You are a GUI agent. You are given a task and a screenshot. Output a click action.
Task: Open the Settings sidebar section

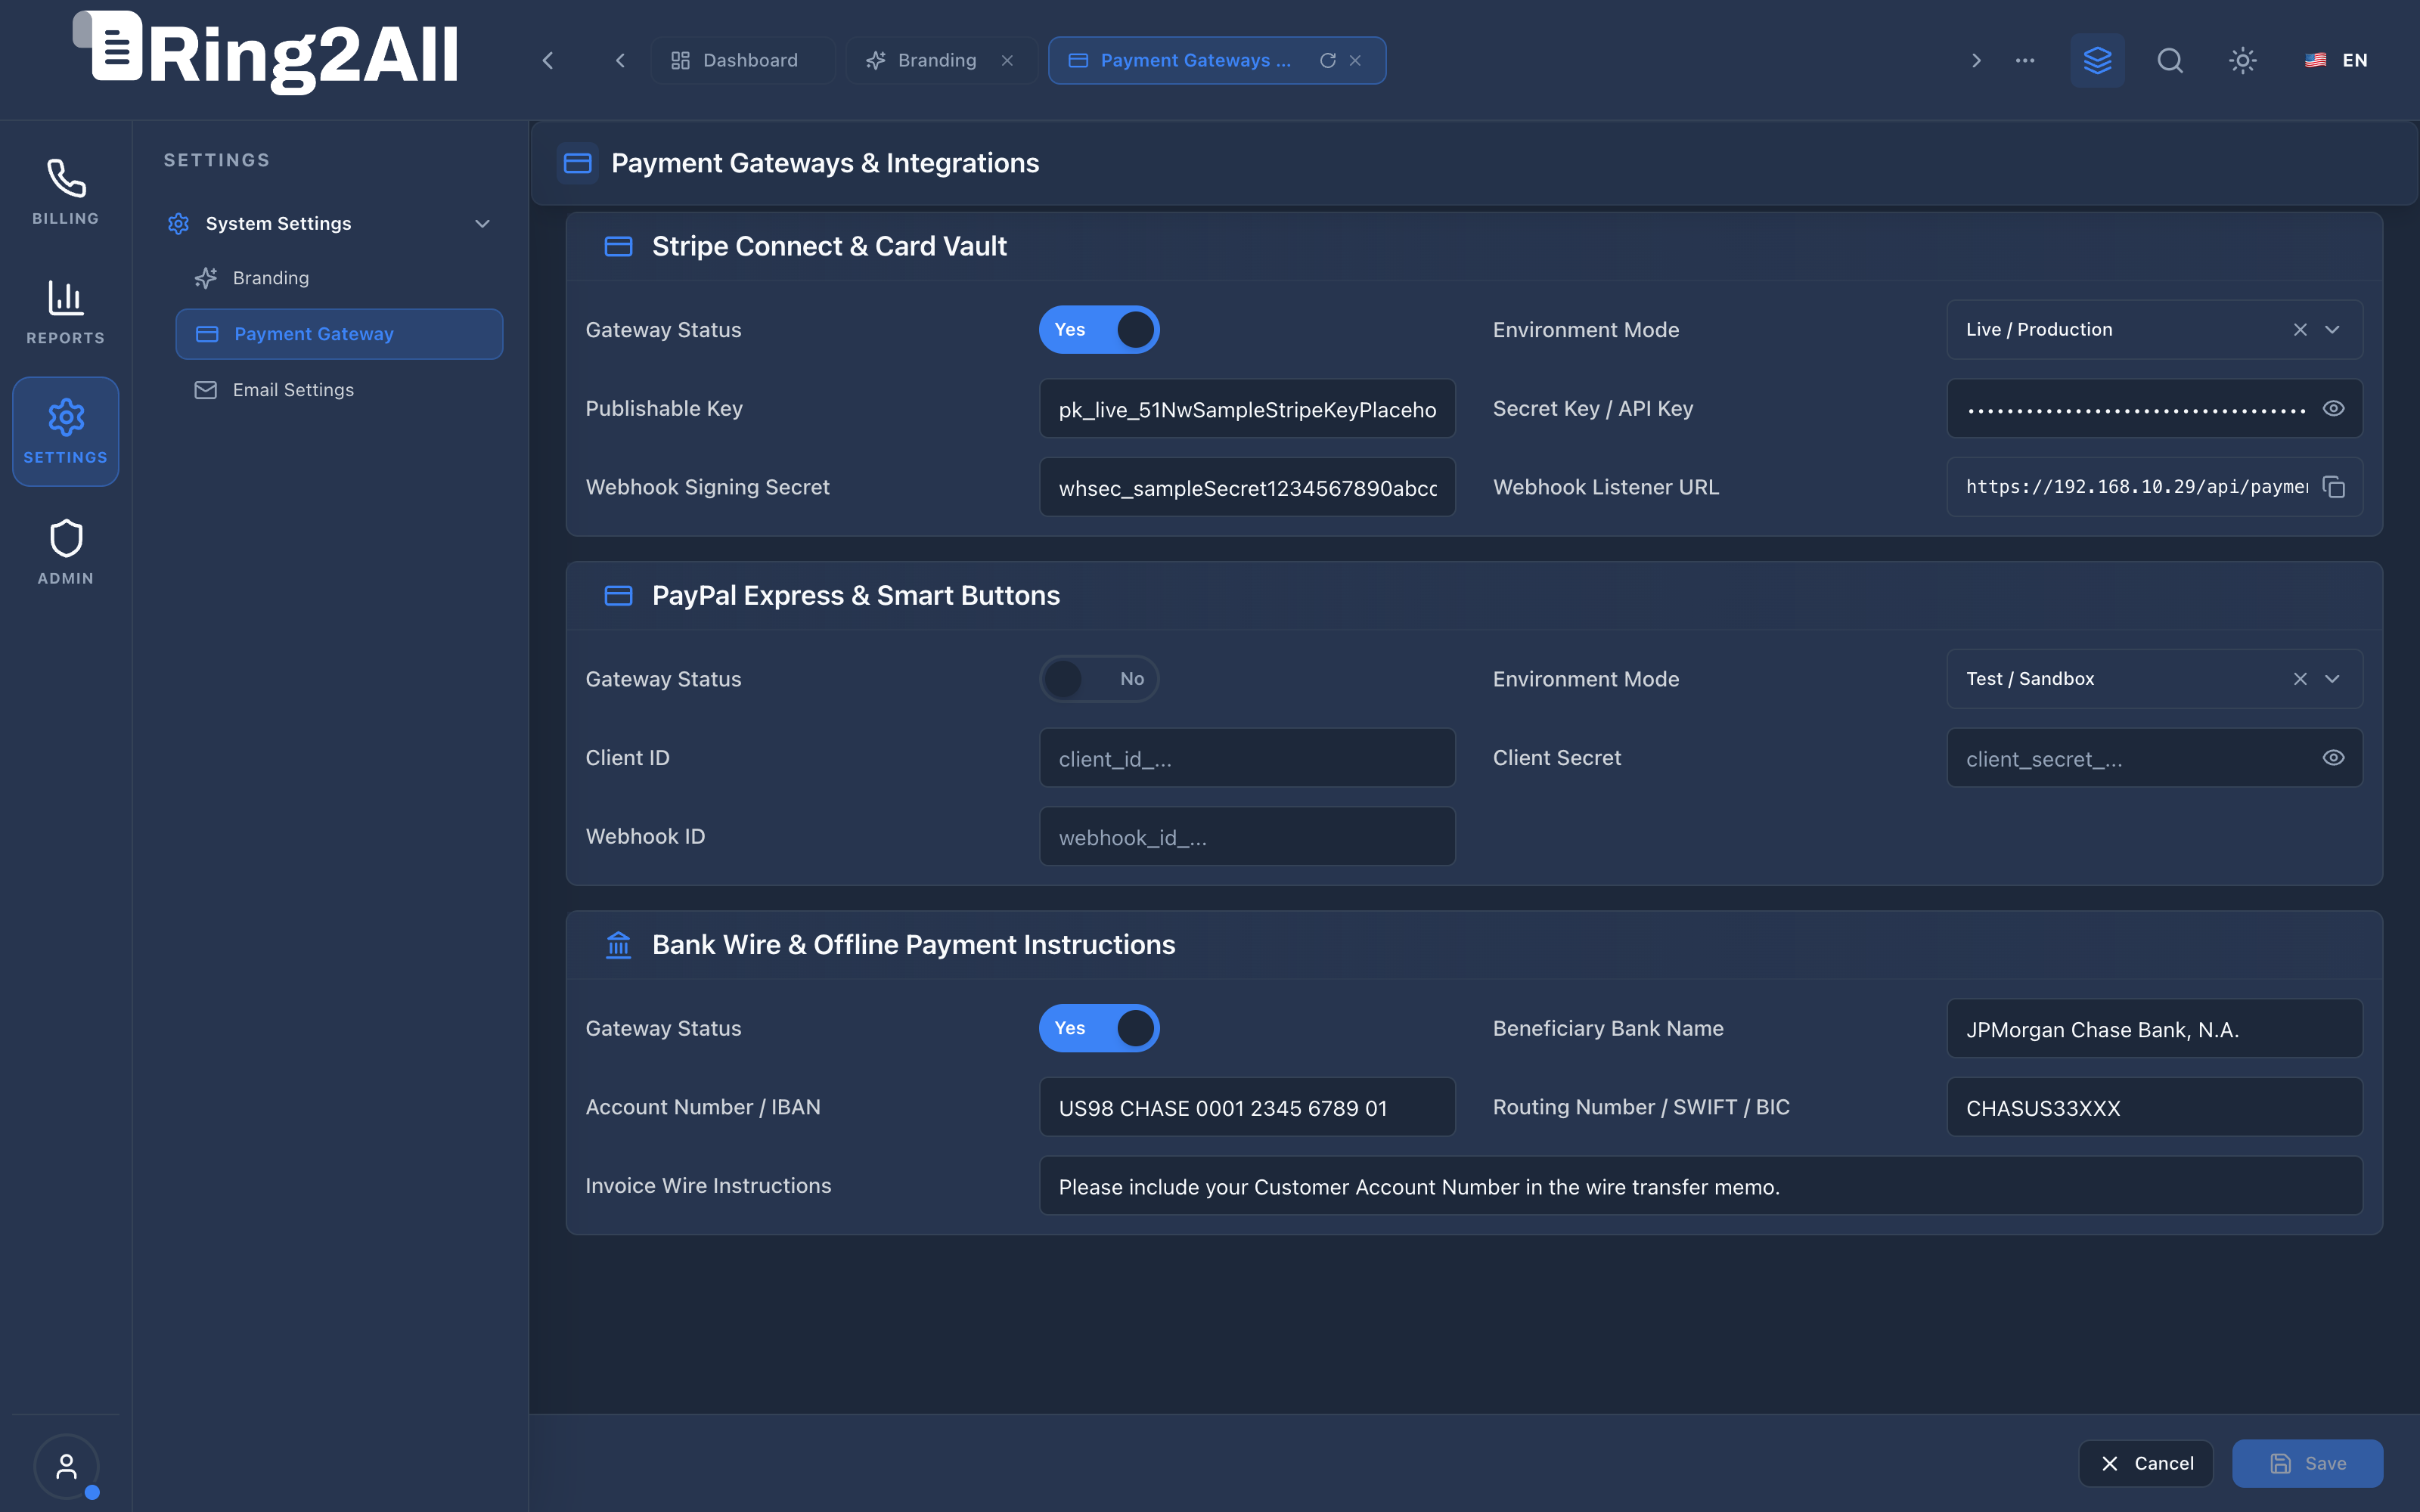point(66,431)
